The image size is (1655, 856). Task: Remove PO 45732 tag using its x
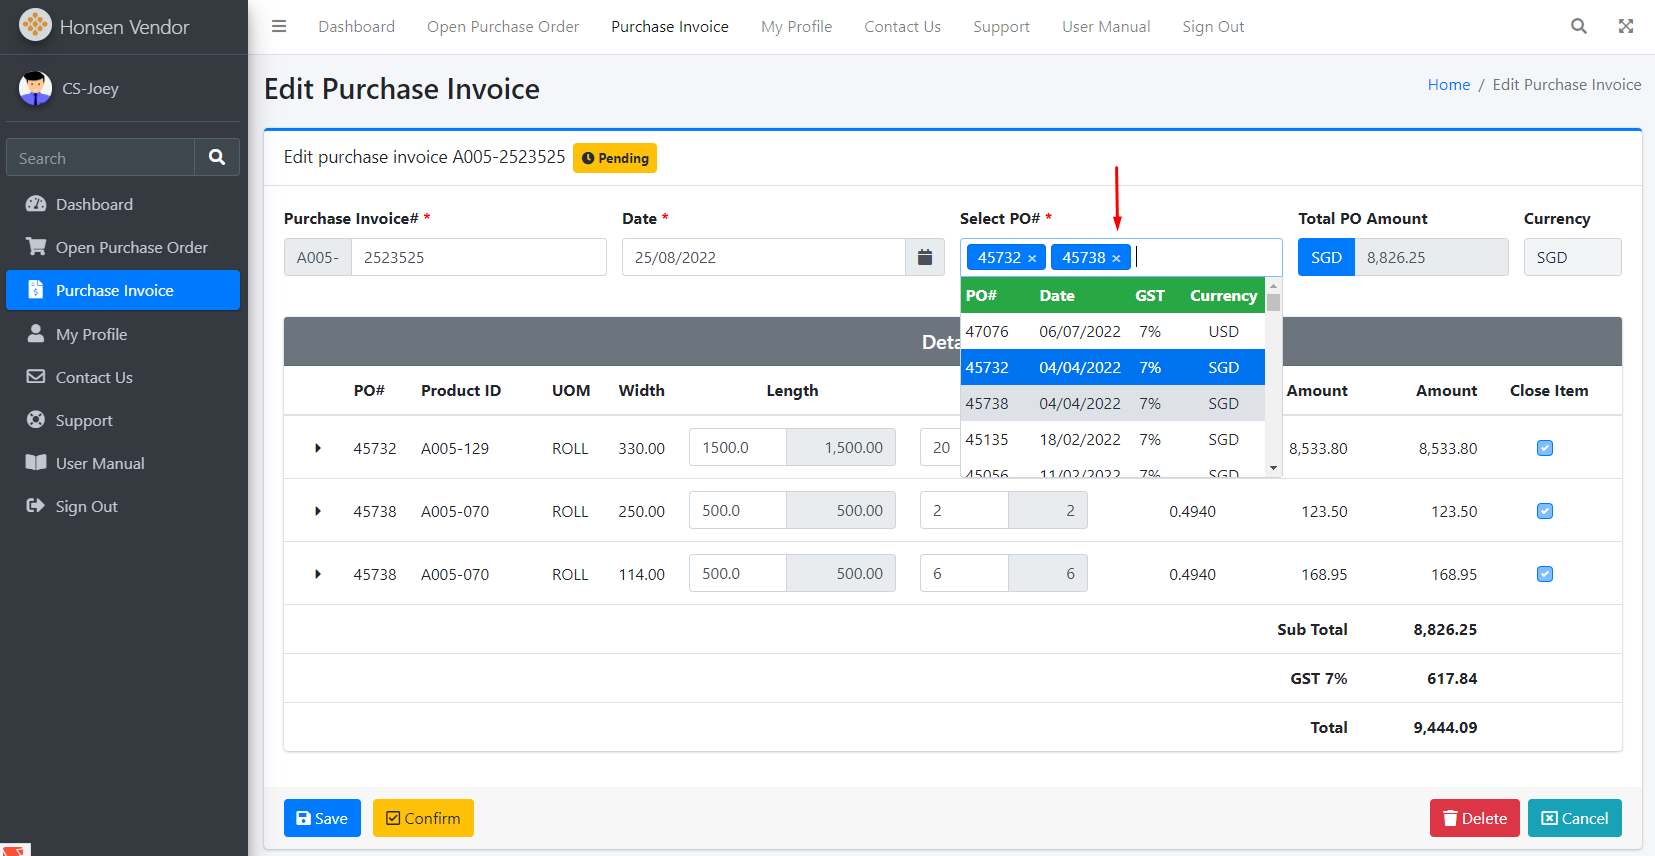pos(1032,259)
